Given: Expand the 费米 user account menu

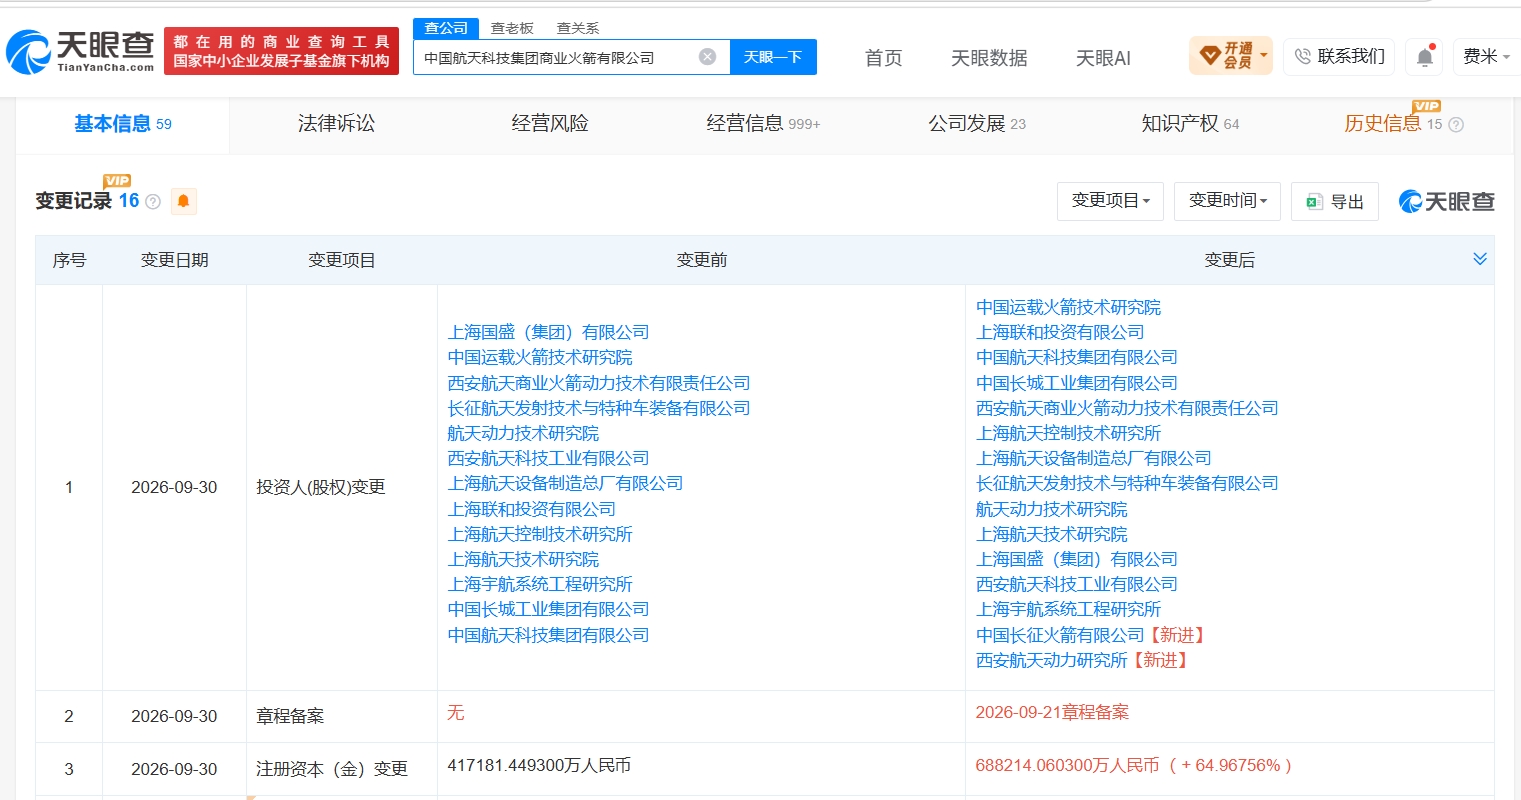Looking at the screenshot, I should [x=1486, y=57].
